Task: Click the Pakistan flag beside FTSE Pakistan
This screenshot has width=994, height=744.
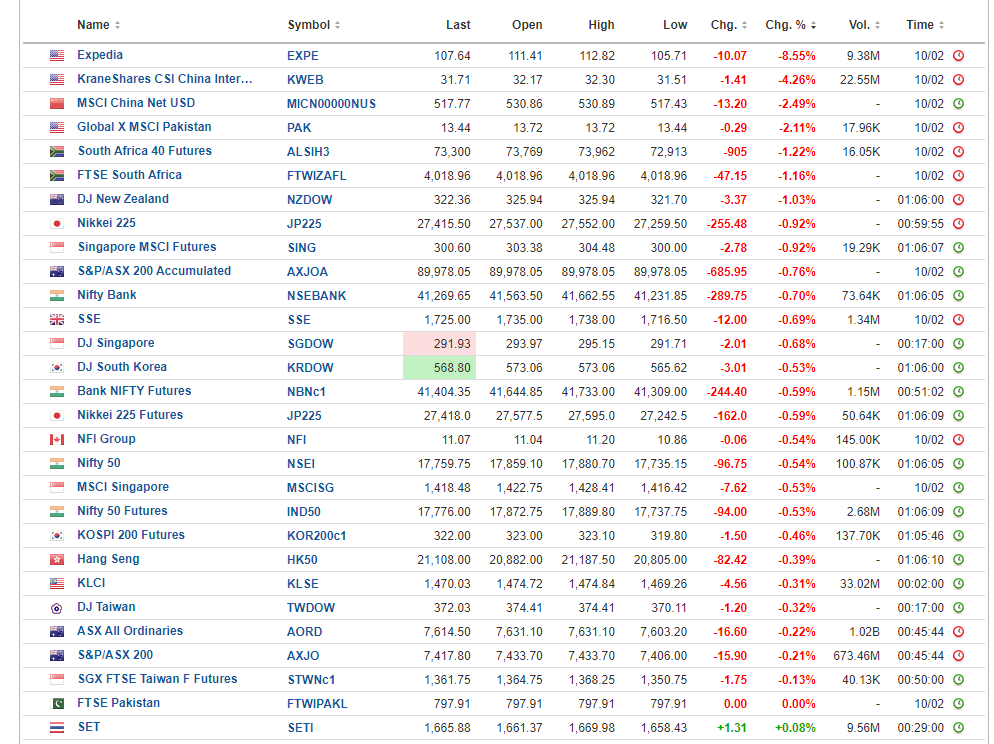Action: click(57, 703)
